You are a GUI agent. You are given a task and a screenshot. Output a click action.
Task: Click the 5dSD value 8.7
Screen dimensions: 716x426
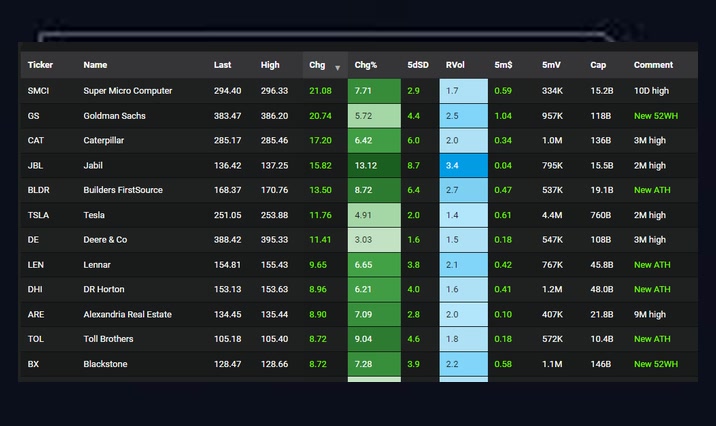pyautogui.click(x=413, y=166)
